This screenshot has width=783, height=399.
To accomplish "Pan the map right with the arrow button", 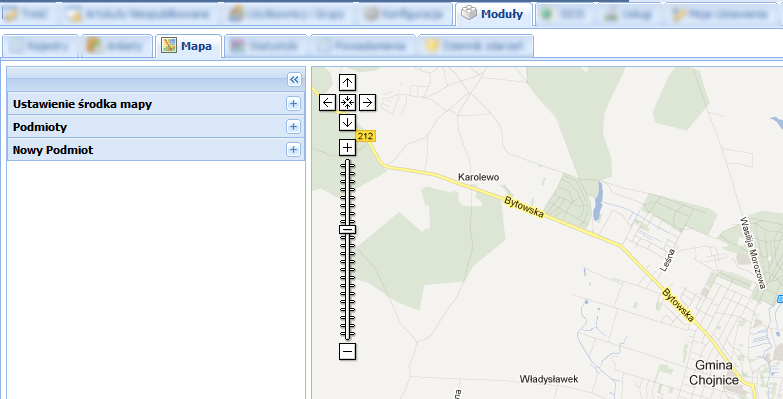I will [368, 103].
